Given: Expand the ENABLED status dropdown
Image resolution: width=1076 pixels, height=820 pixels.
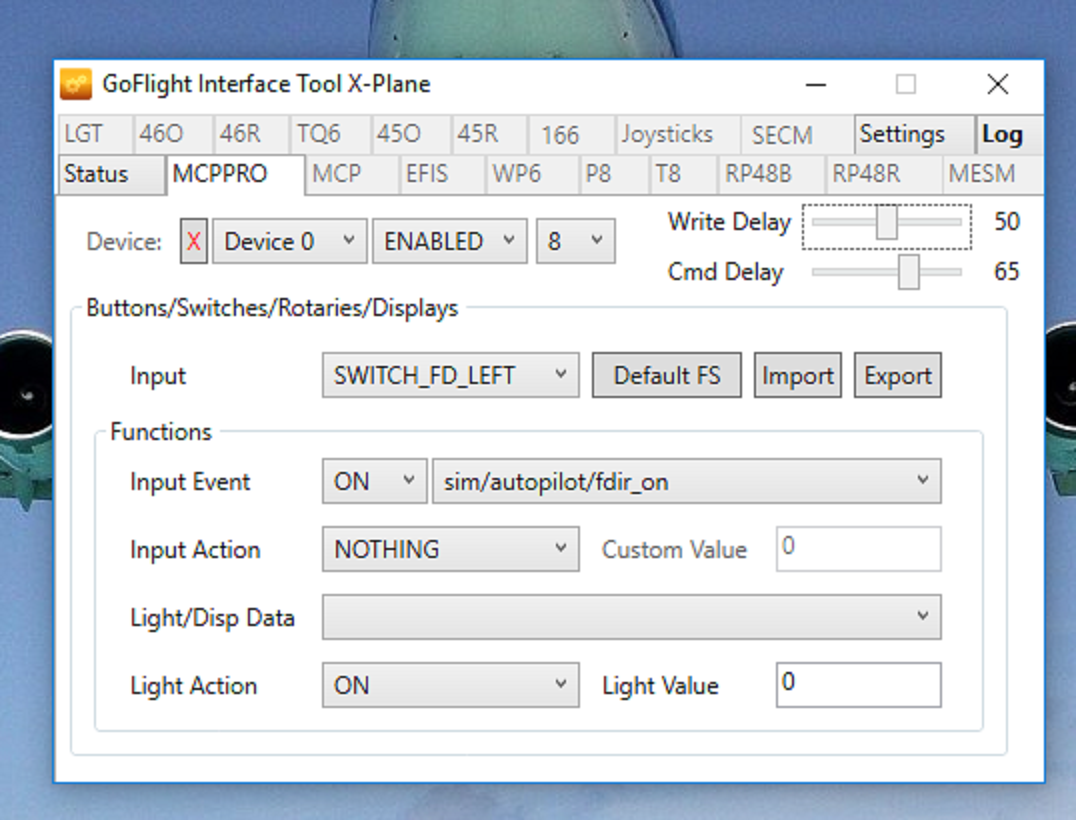Looking at the screenshot, I should click(x=449, y=242).
